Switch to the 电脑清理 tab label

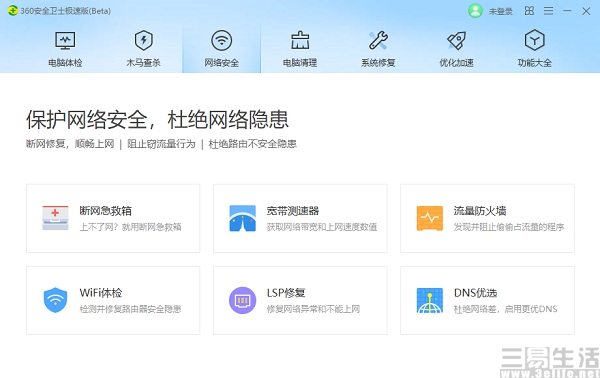pos(300,63)
